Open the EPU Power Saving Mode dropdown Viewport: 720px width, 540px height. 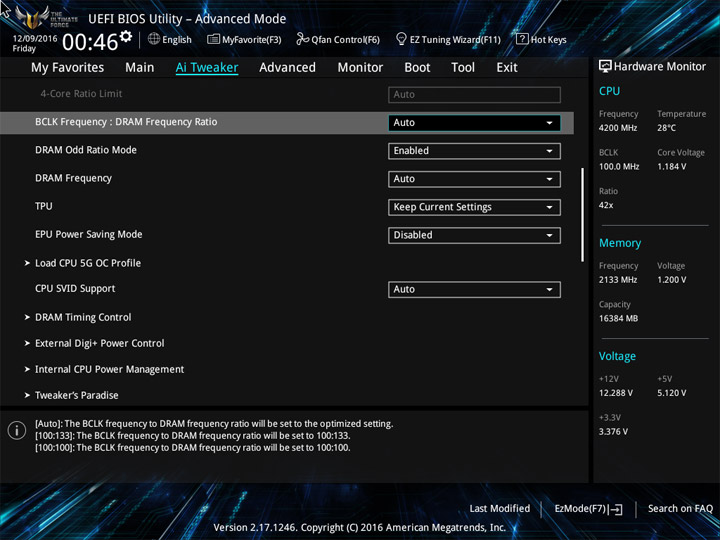tap(474, 235)
